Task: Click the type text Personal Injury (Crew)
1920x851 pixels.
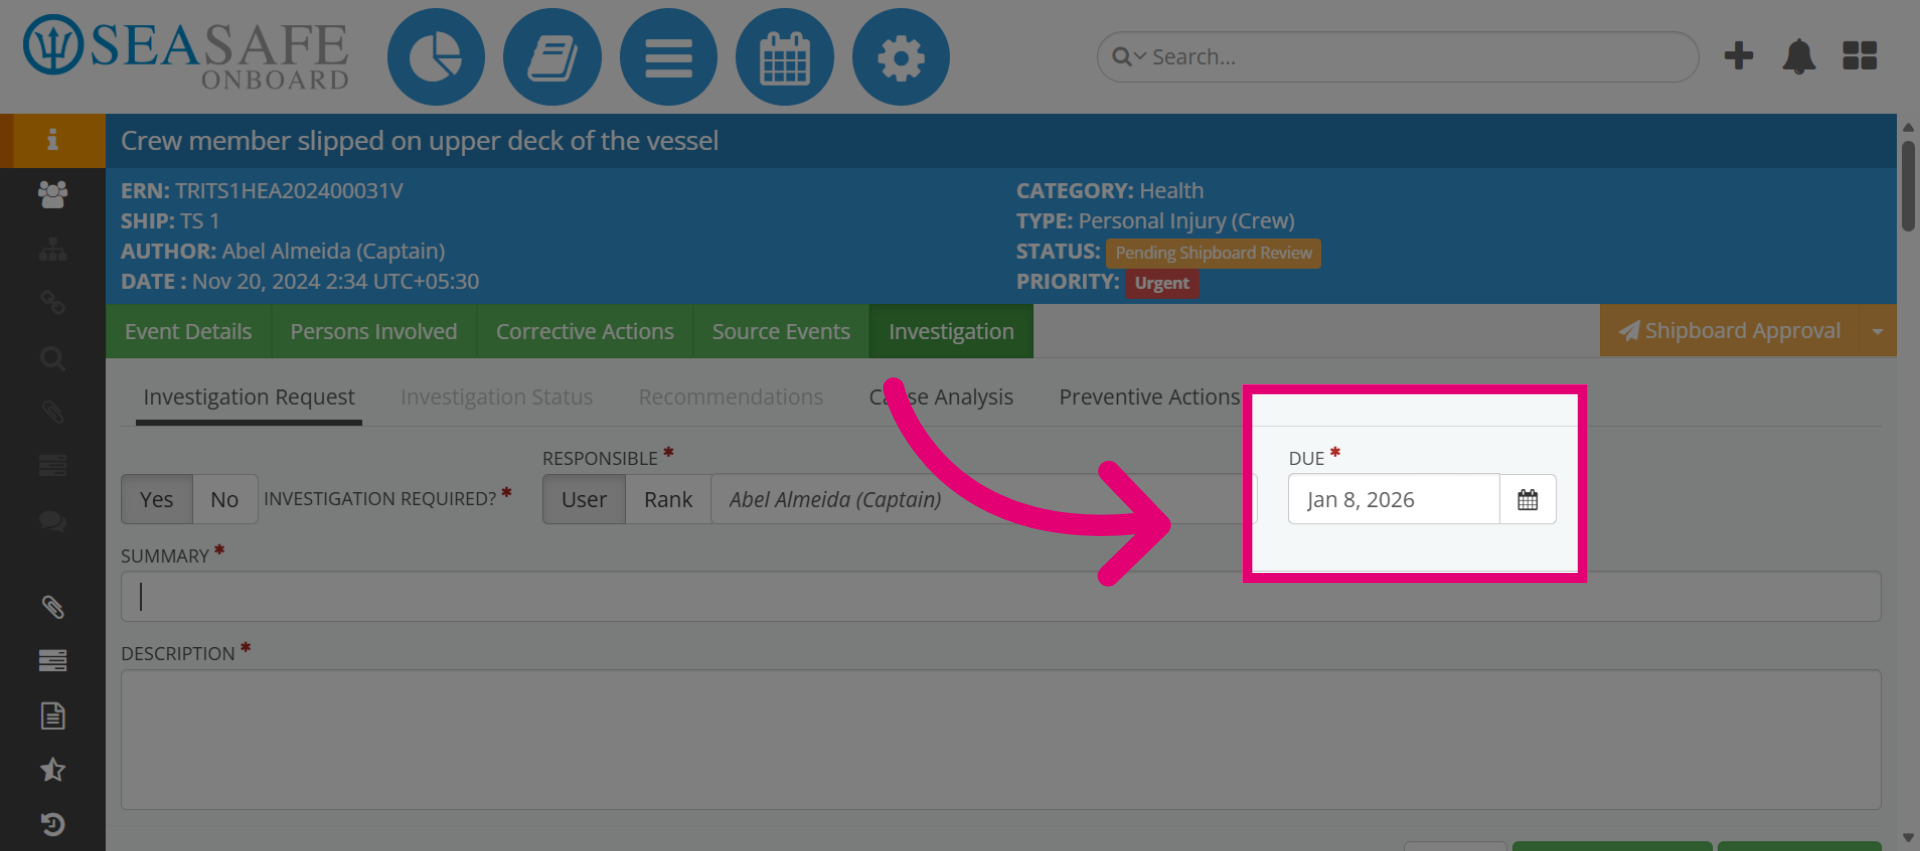Action: pyautogui.click(x=1186, y=221)
